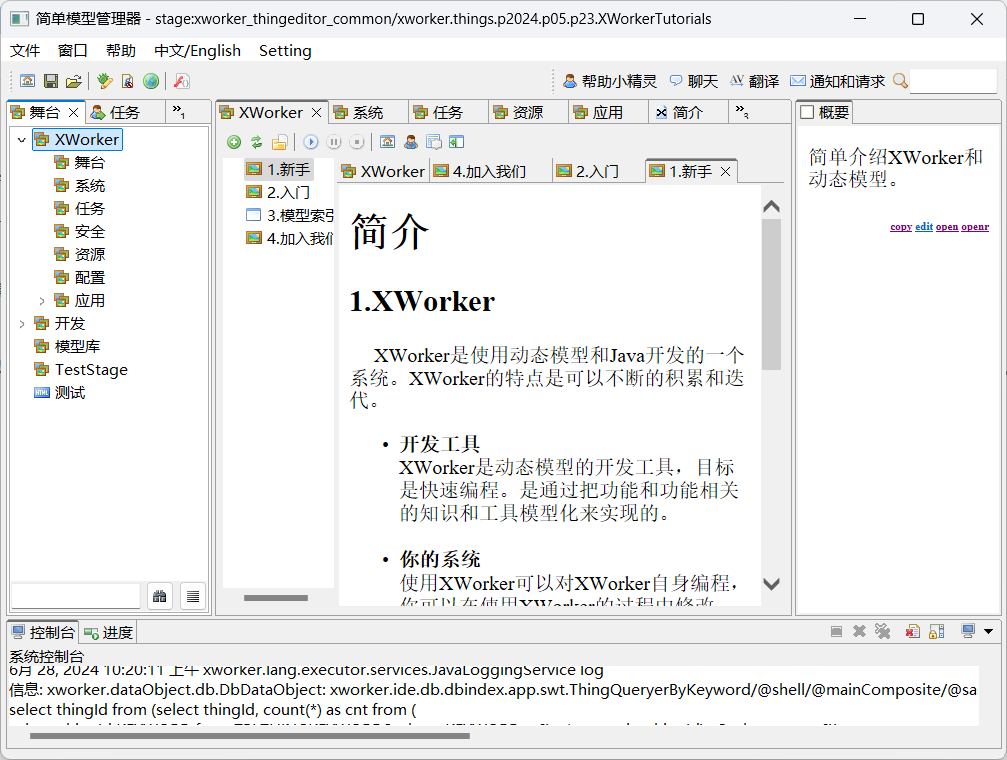1007x760 pixels.
Task: Collapse the XWorker tree node
Action: point(22,139)
